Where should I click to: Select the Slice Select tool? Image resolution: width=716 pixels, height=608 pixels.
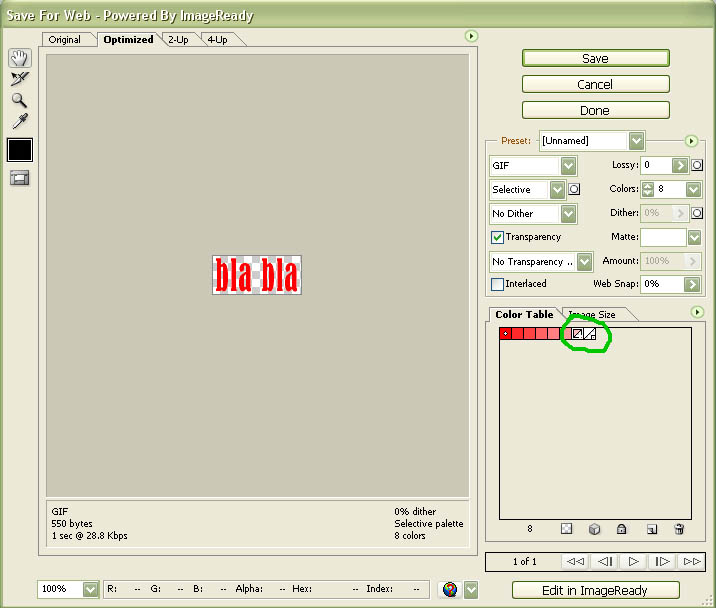pyautogui.click(x=20, y=79)
